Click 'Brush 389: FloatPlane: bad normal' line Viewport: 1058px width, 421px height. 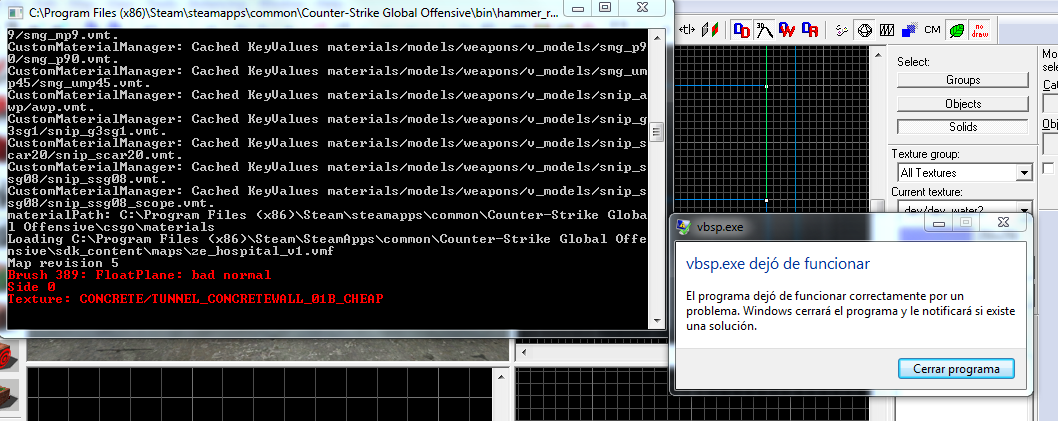139,275
